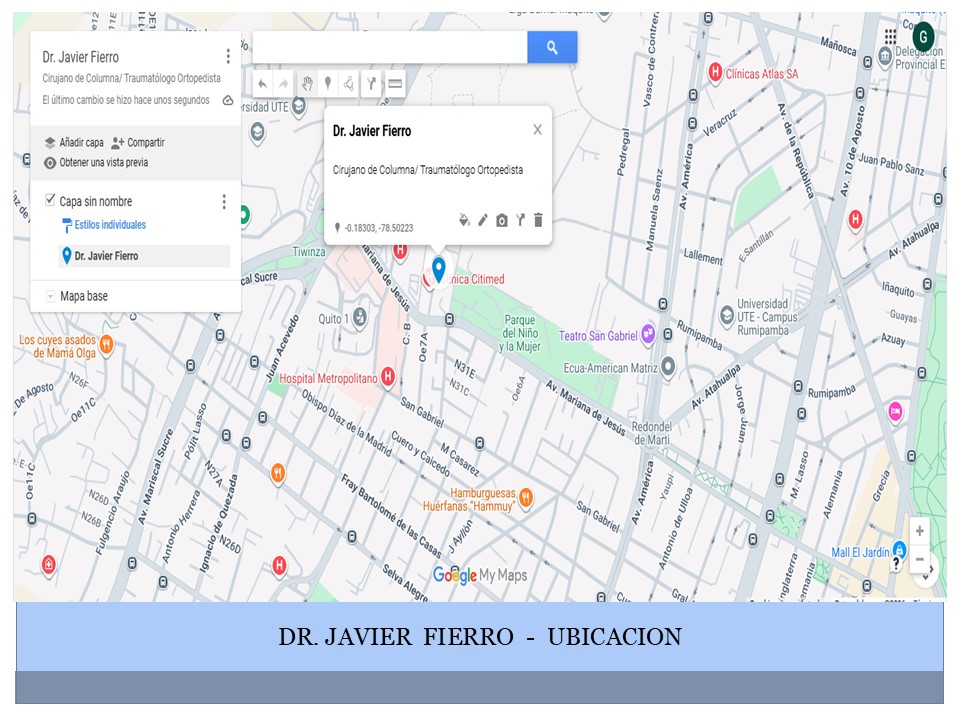Click the Redondel de Martí label

[x=651, y=433]
